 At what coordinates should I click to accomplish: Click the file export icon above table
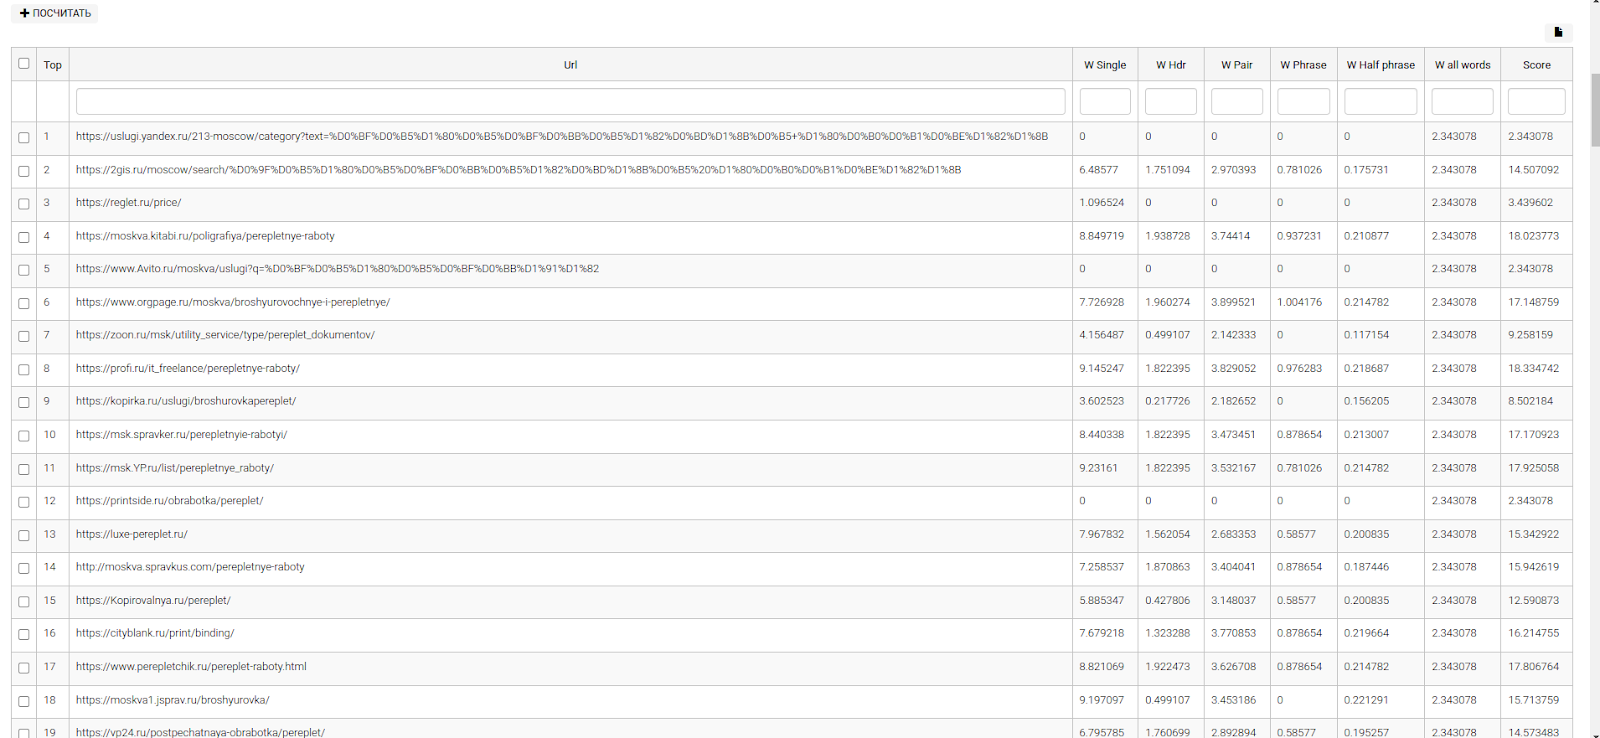tap(1558, 32)
